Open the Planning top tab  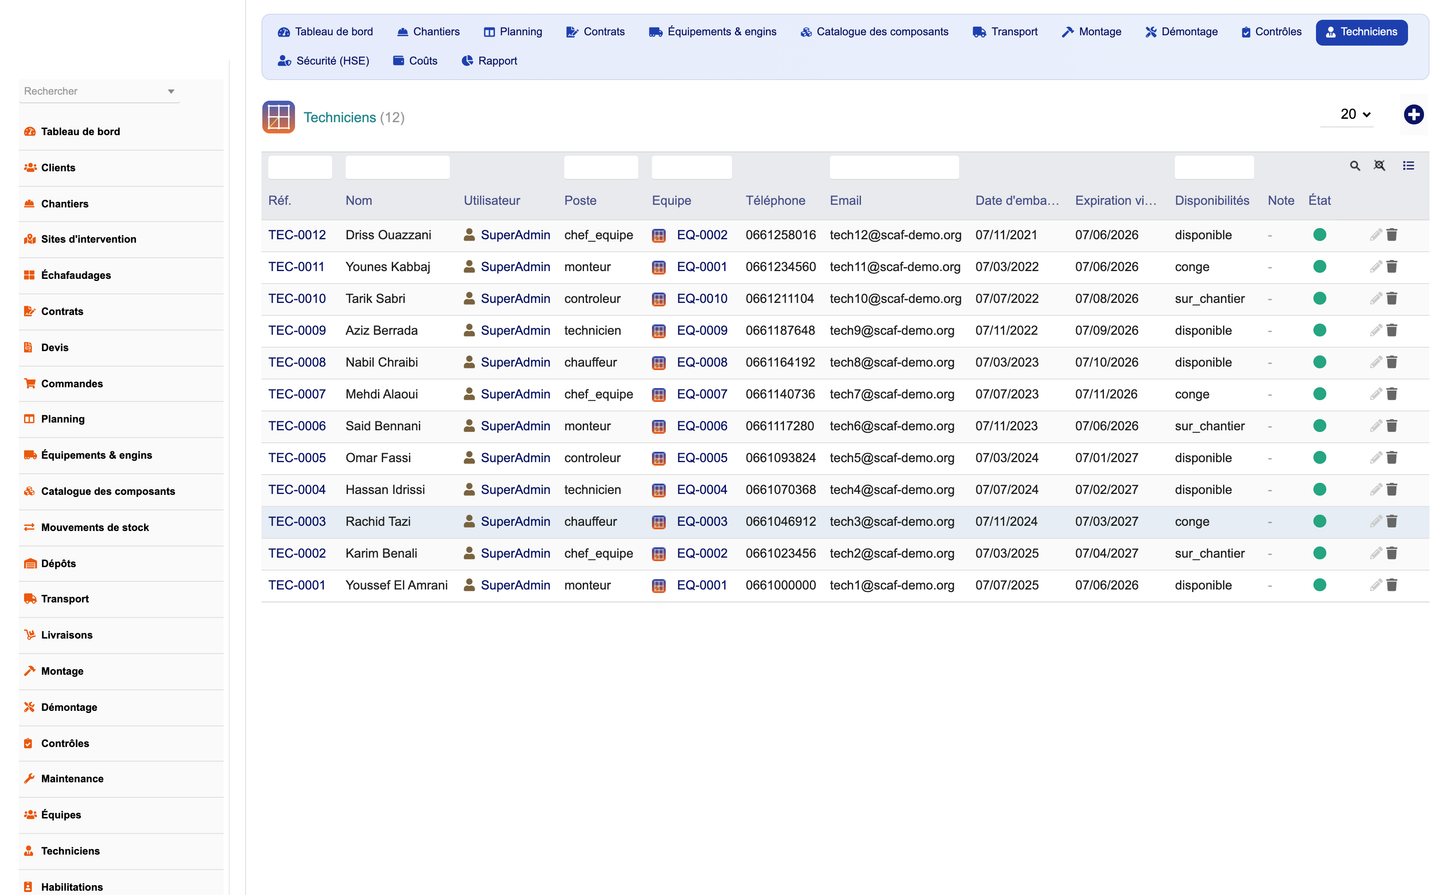[x=513, y=32]
